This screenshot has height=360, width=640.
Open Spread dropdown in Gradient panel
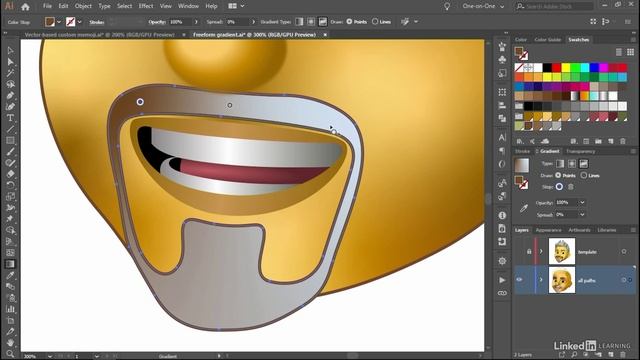click(x=582, y=214)
